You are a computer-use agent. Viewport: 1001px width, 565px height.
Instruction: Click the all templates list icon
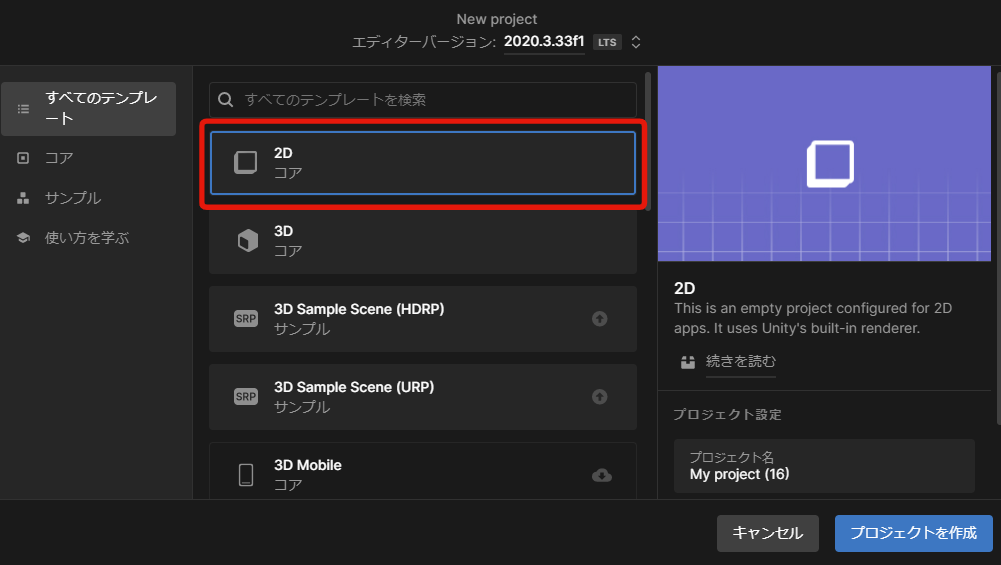coord(24,109)
